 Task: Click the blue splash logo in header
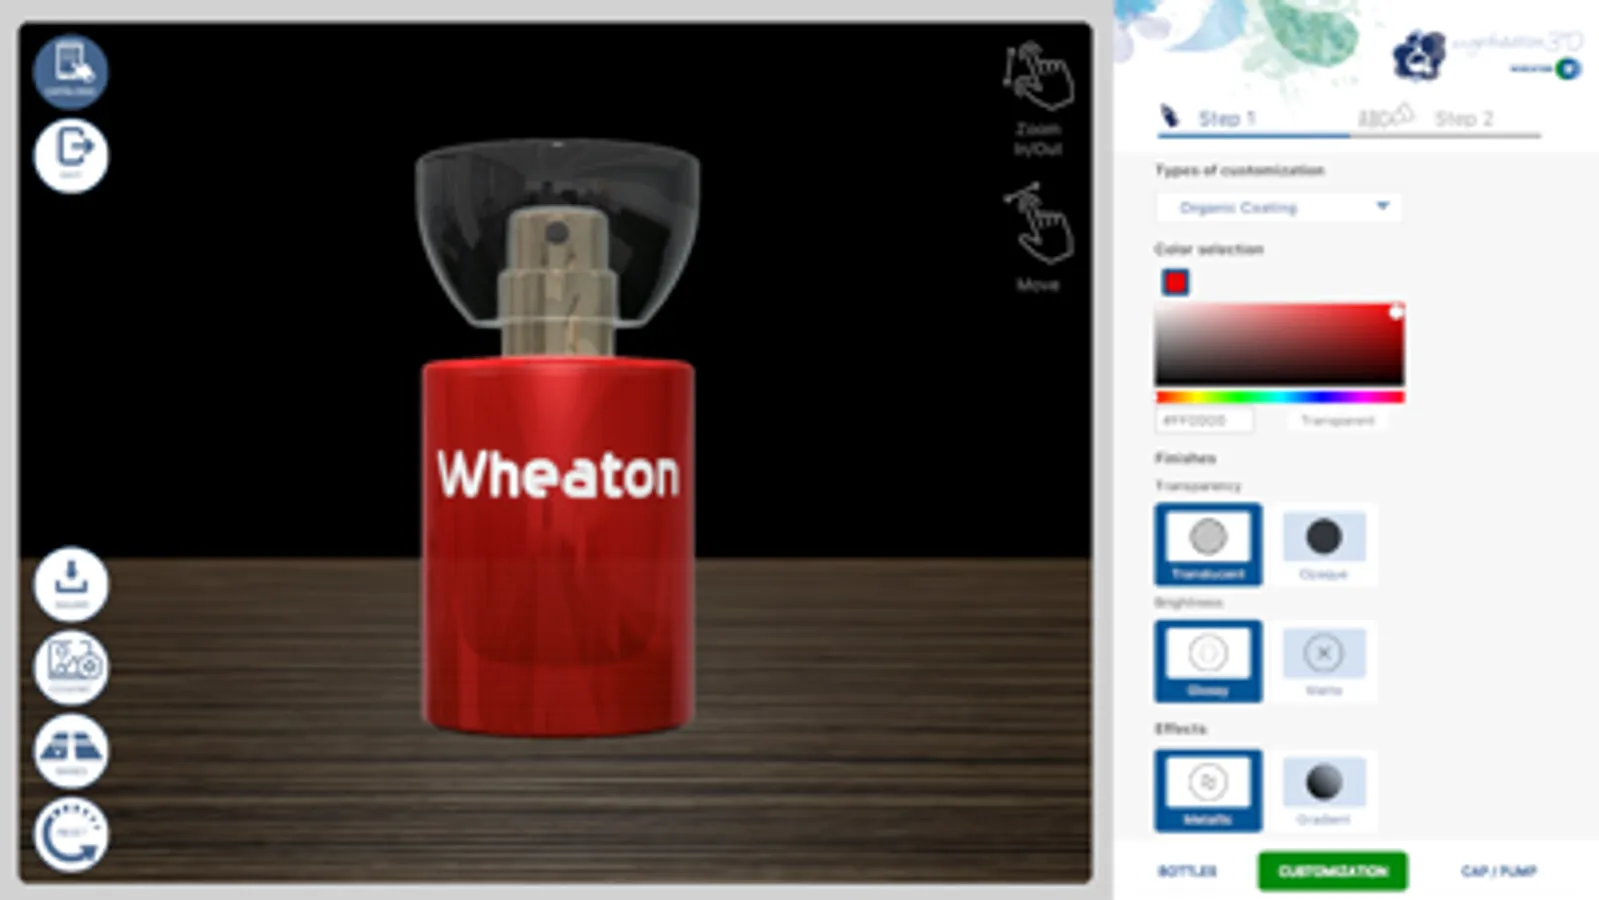1418,55
